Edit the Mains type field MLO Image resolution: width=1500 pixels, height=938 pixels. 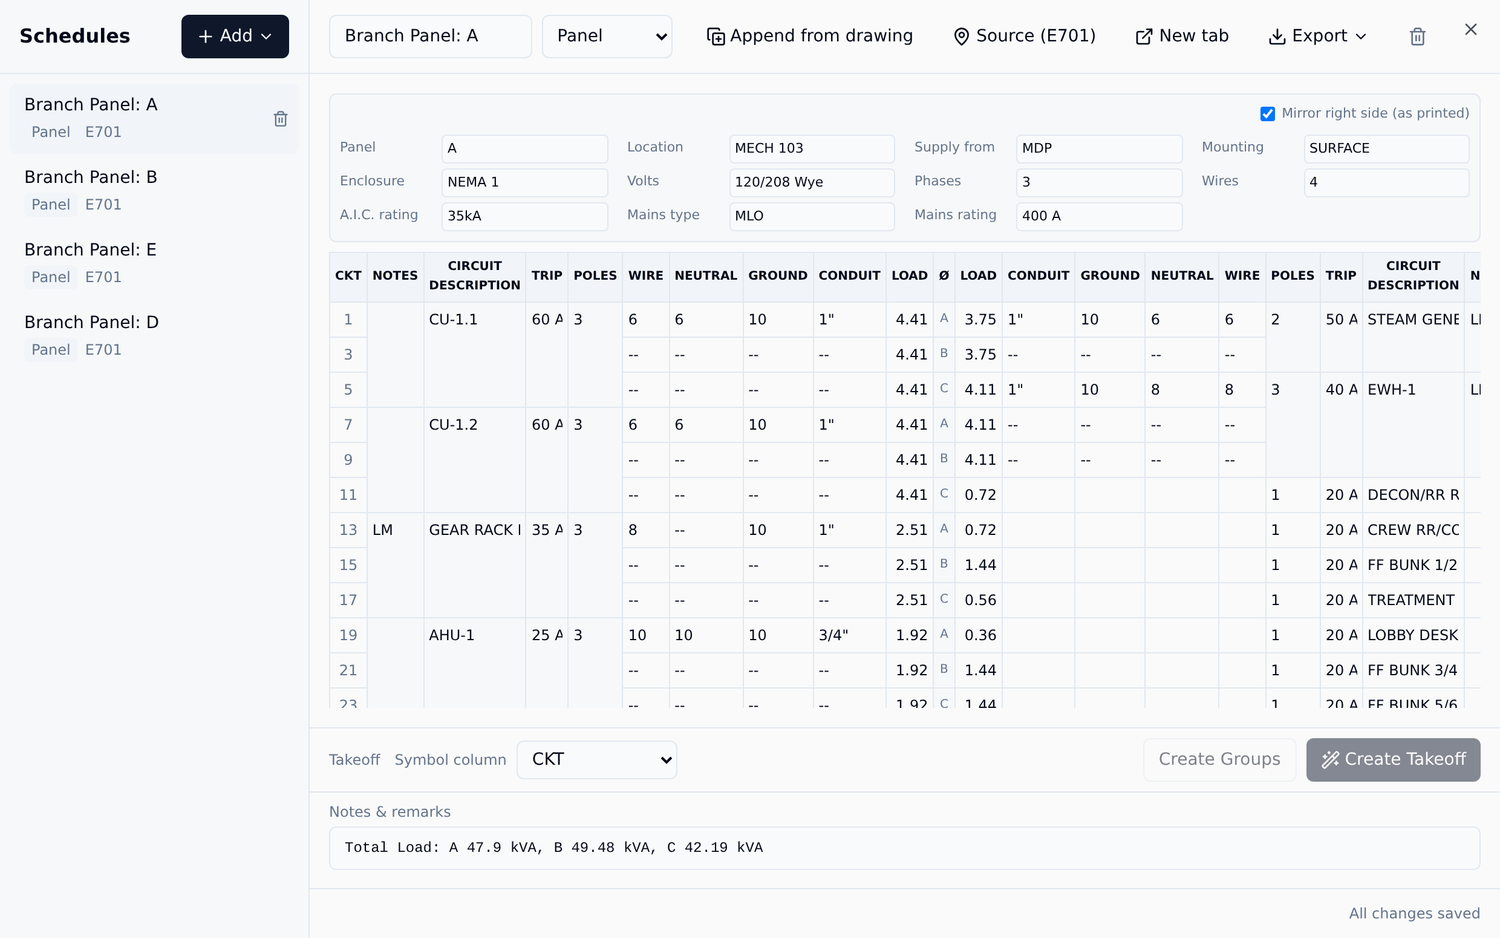(x=812, y=216)
